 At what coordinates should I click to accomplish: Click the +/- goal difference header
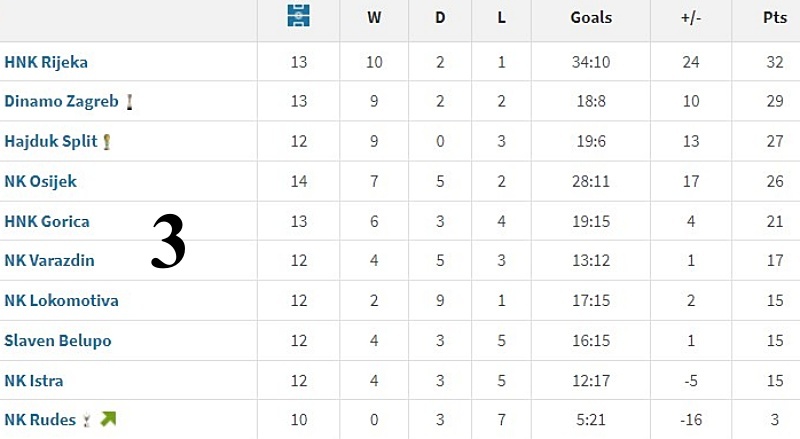pyautogui.click(x=691, y=17)
